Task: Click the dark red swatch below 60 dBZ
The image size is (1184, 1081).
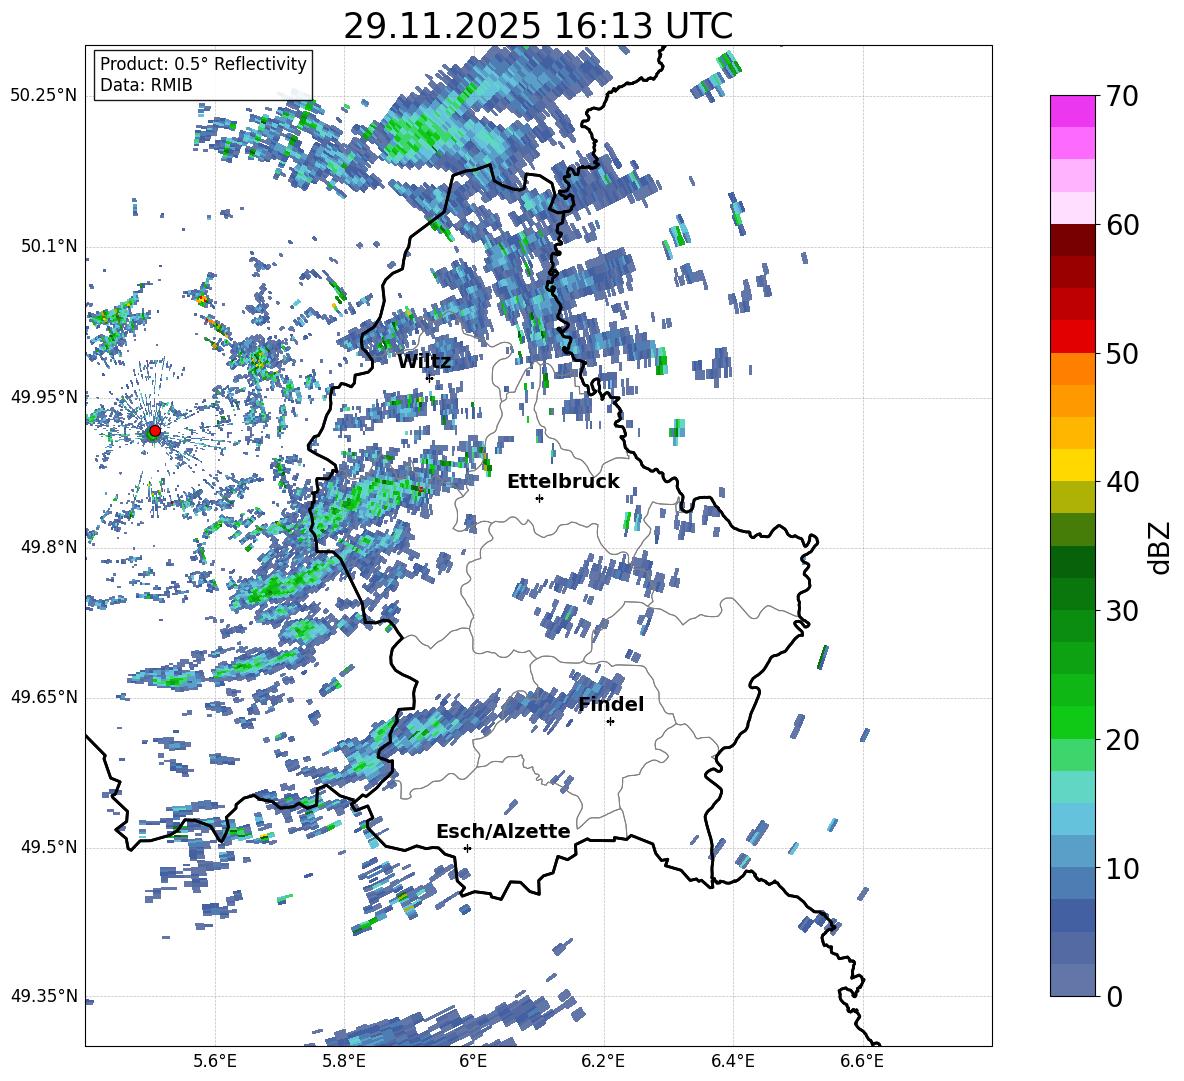Action: pyautogui.click(x=1072, y=240)
